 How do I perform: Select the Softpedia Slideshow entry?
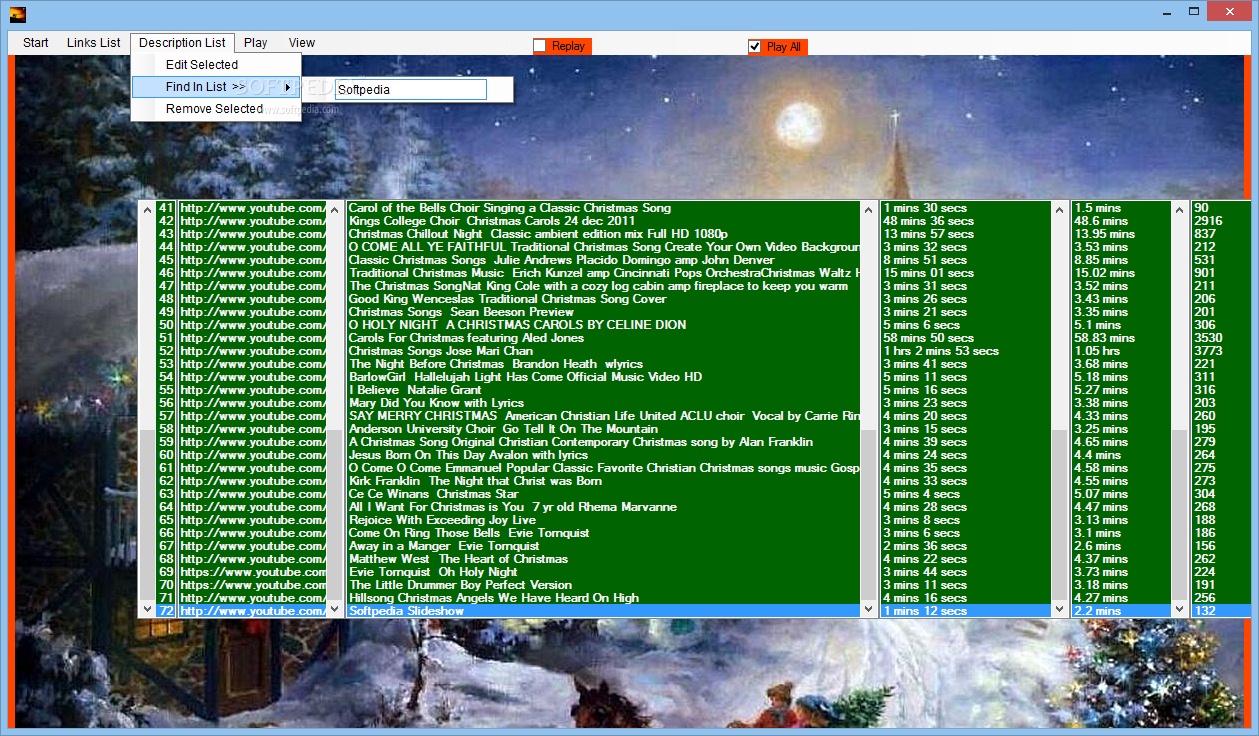tap(604, 611)
